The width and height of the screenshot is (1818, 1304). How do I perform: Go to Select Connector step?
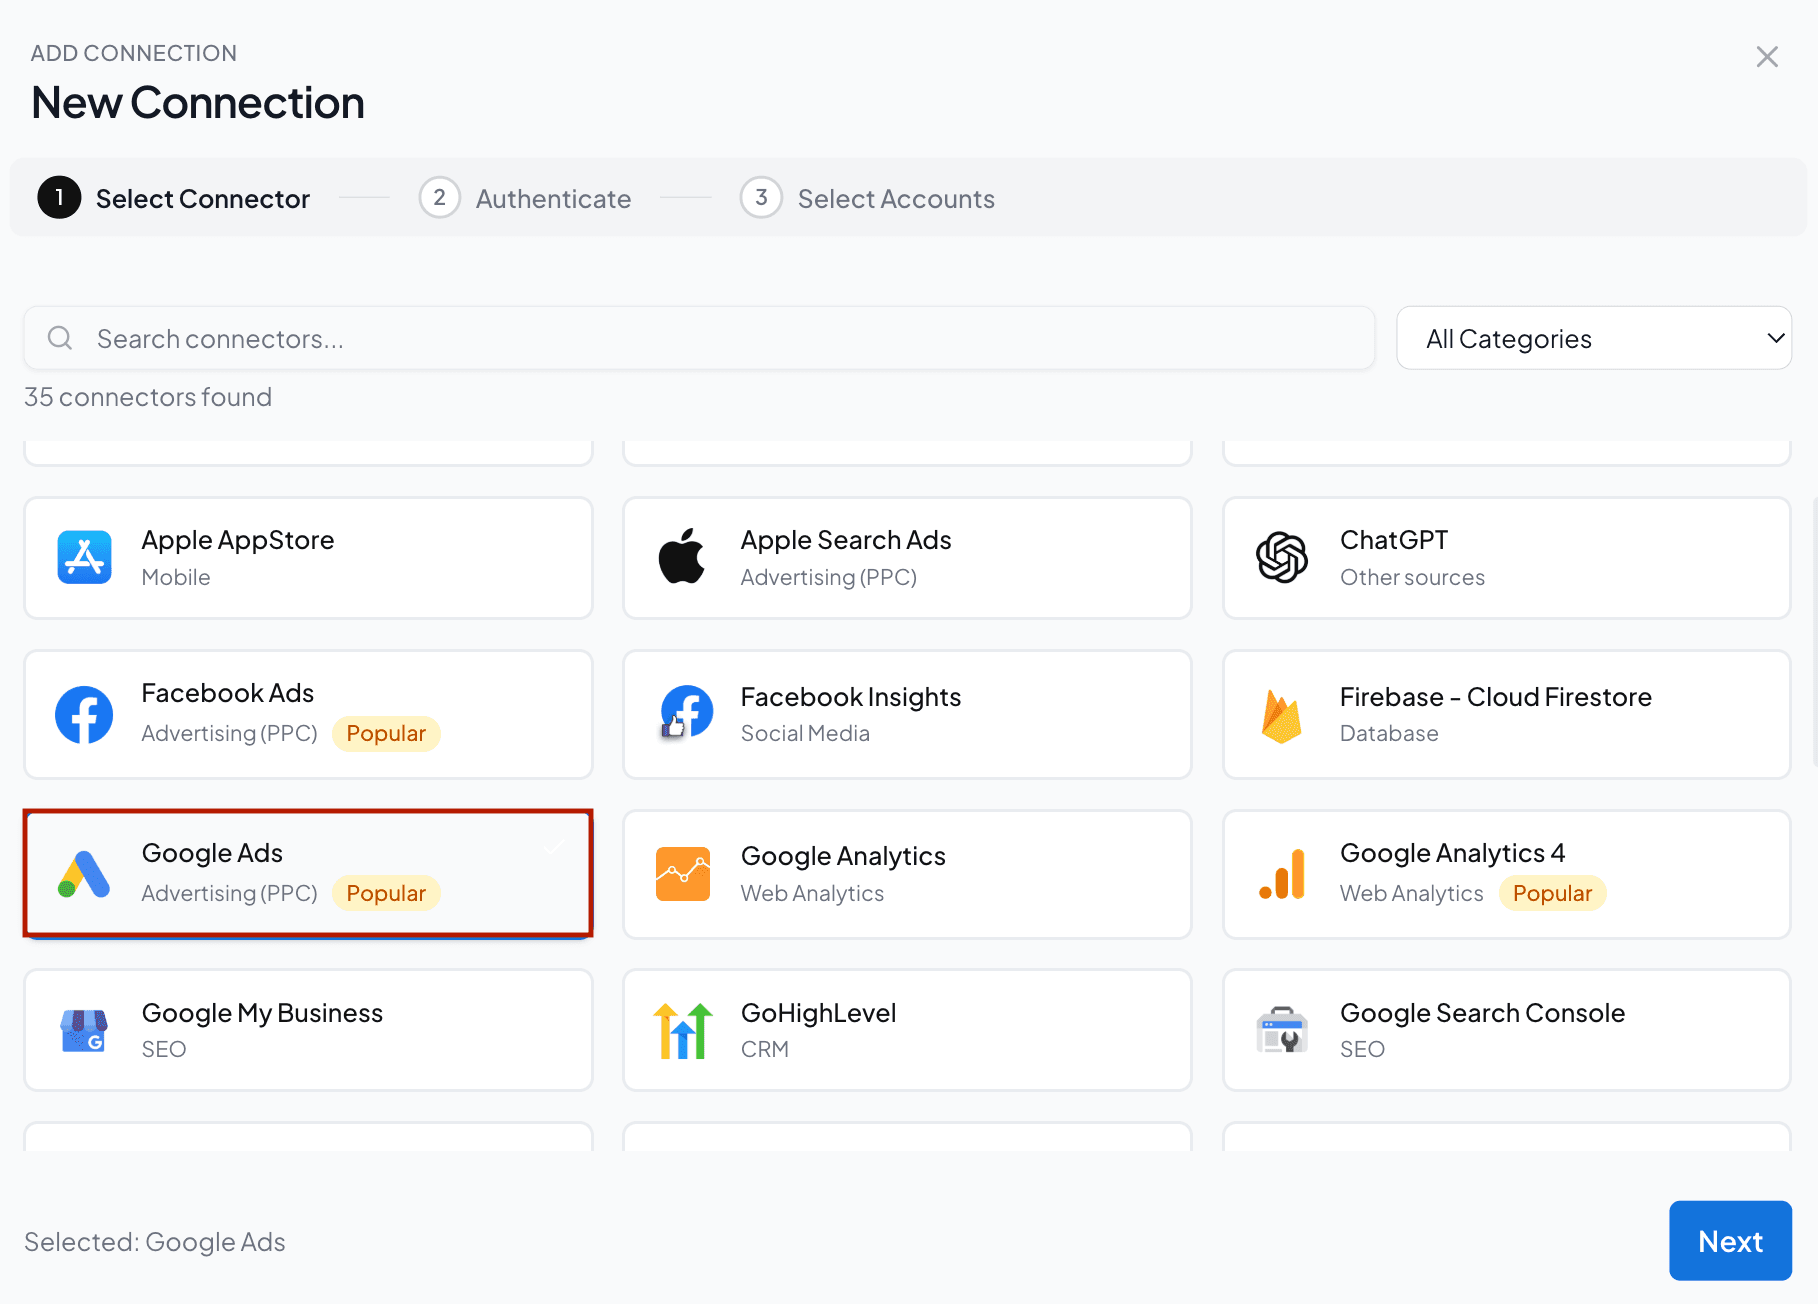(x=174, y=198)
